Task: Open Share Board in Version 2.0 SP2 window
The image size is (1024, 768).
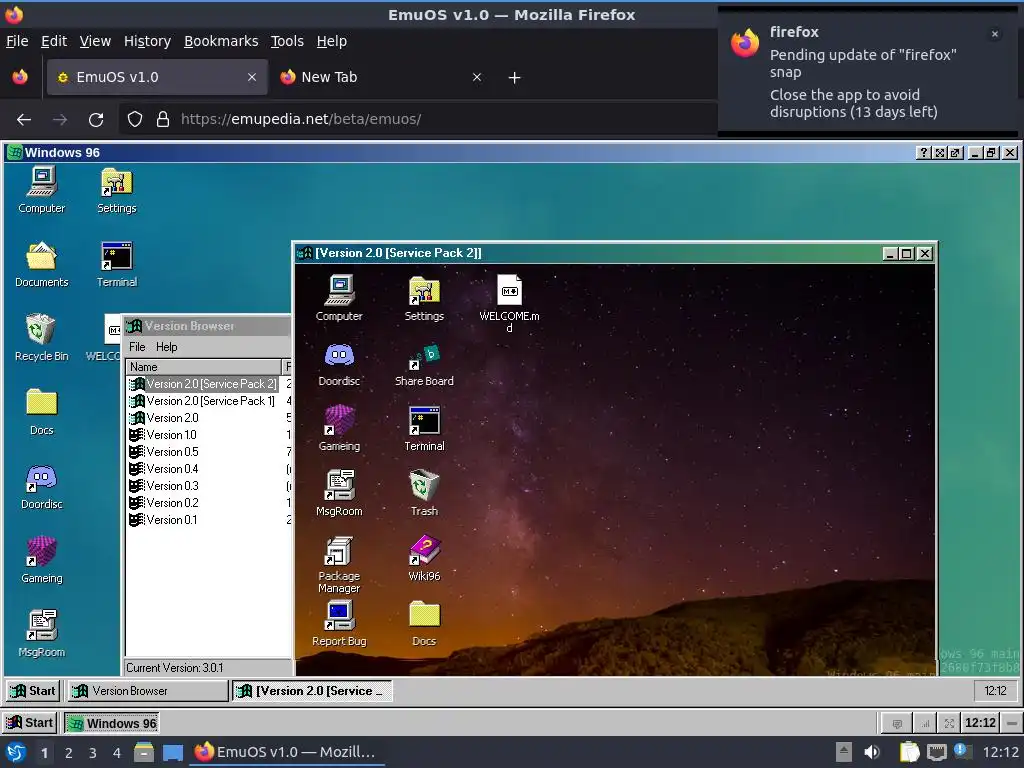Action: (x=424, y=364)
